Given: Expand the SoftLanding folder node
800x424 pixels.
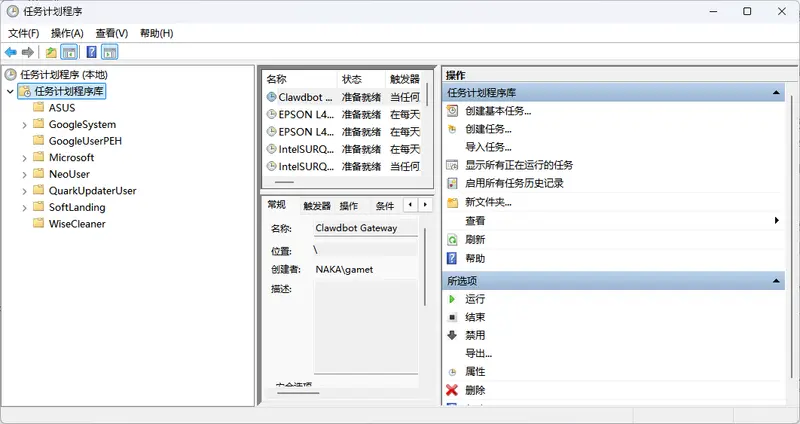Looking at the screenshot, I should click(24, 208).
